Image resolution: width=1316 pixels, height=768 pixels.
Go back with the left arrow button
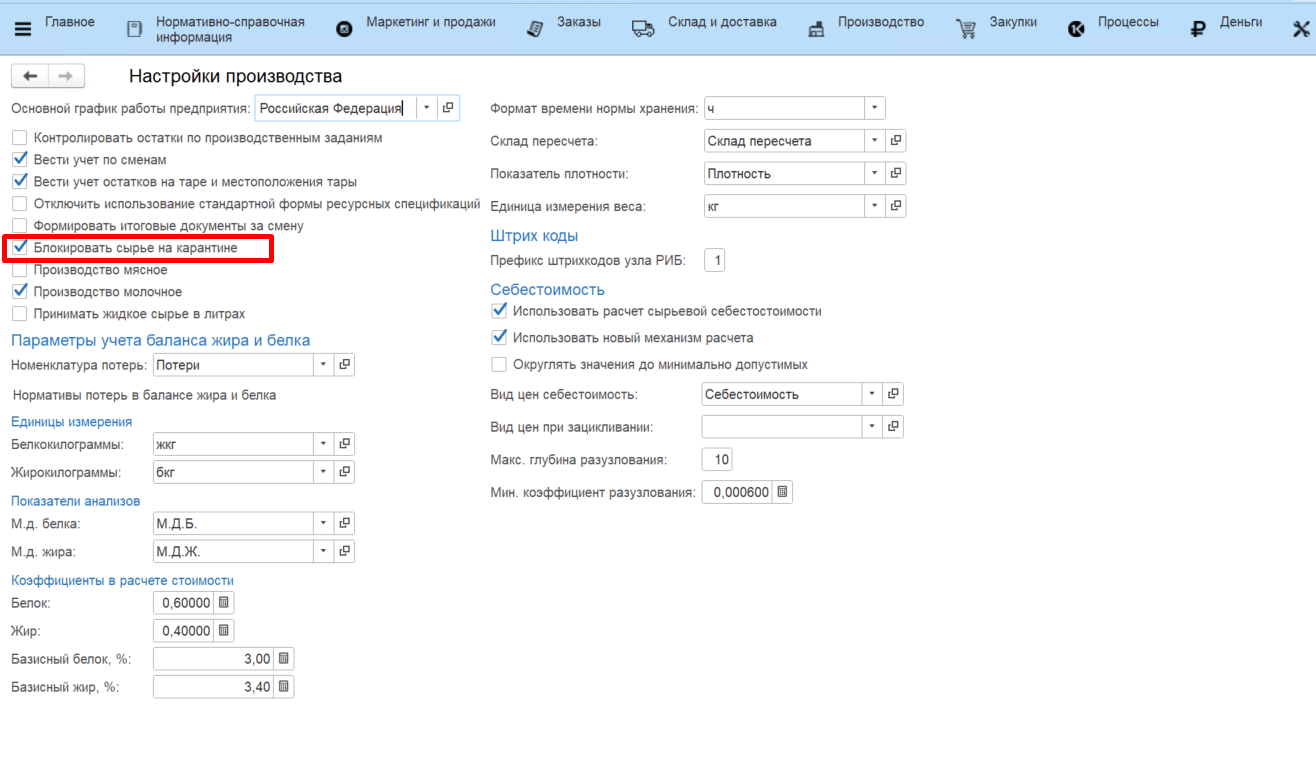tap(29, 76)
